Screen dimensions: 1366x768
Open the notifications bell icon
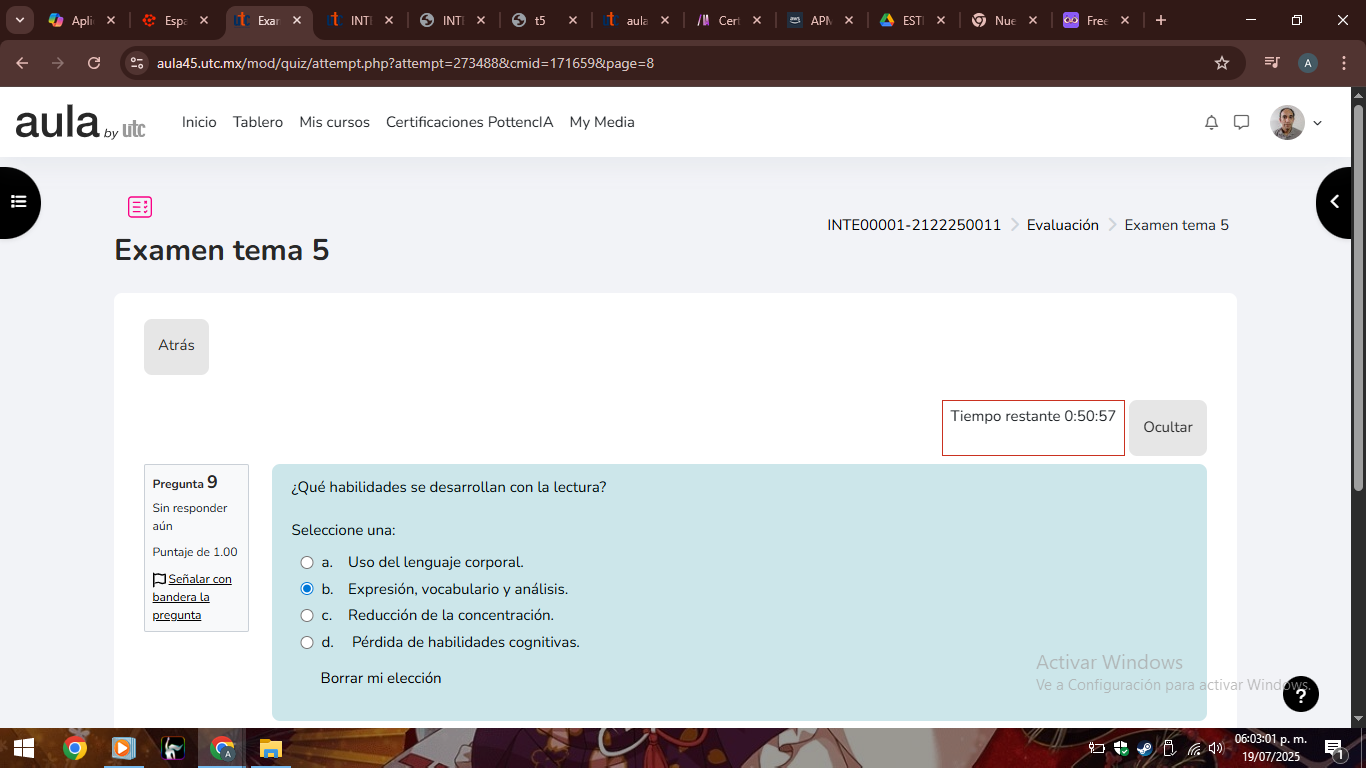[1211, 122]
